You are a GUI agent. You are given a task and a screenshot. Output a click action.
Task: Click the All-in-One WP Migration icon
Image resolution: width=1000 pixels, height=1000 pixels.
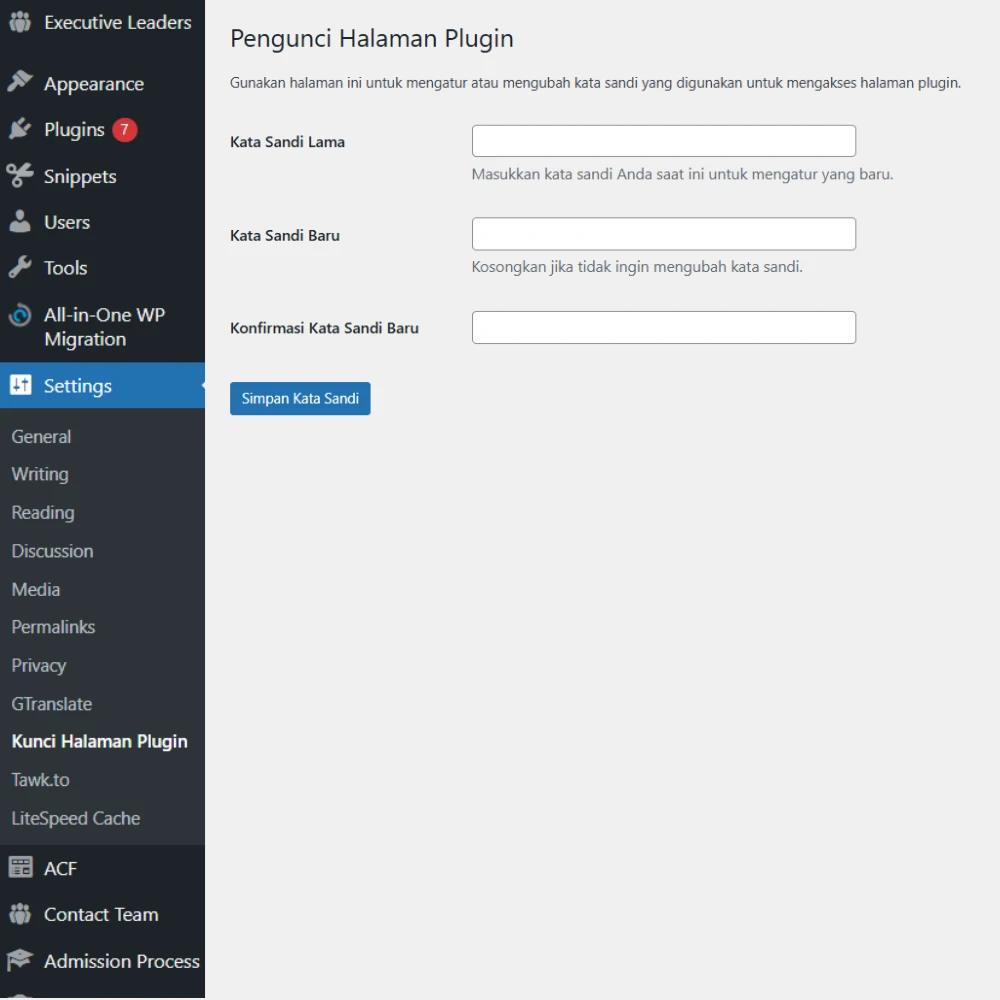point(20,316)
